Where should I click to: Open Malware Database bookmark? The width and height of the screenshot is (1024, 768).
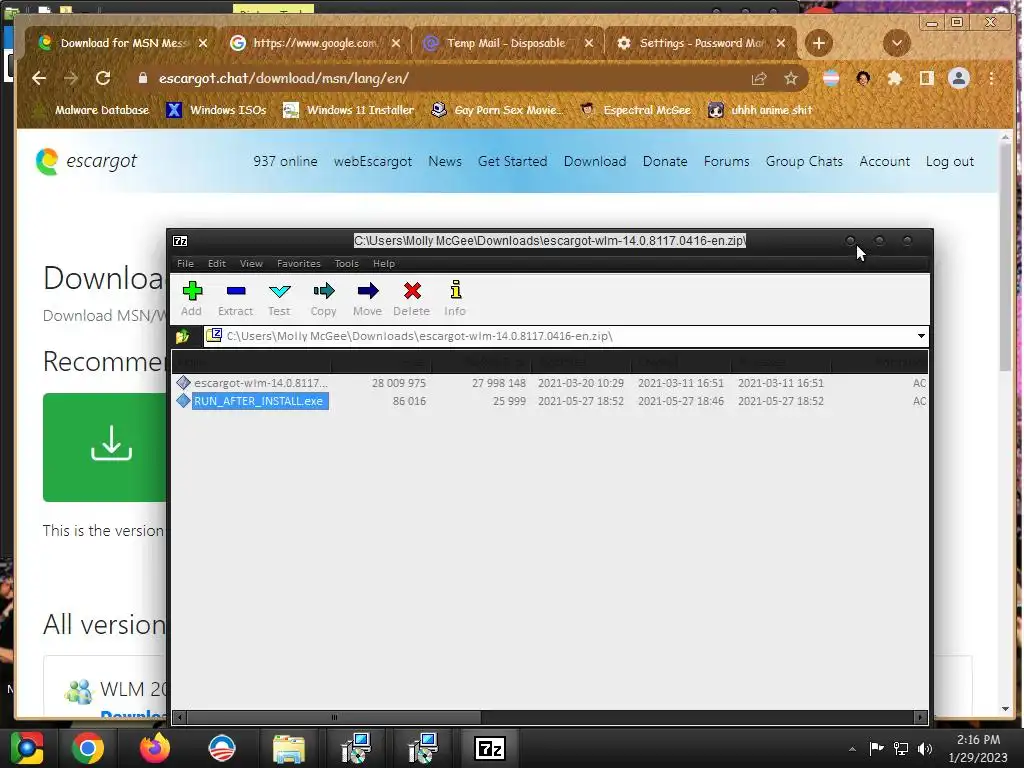click(x=92, y=110)
